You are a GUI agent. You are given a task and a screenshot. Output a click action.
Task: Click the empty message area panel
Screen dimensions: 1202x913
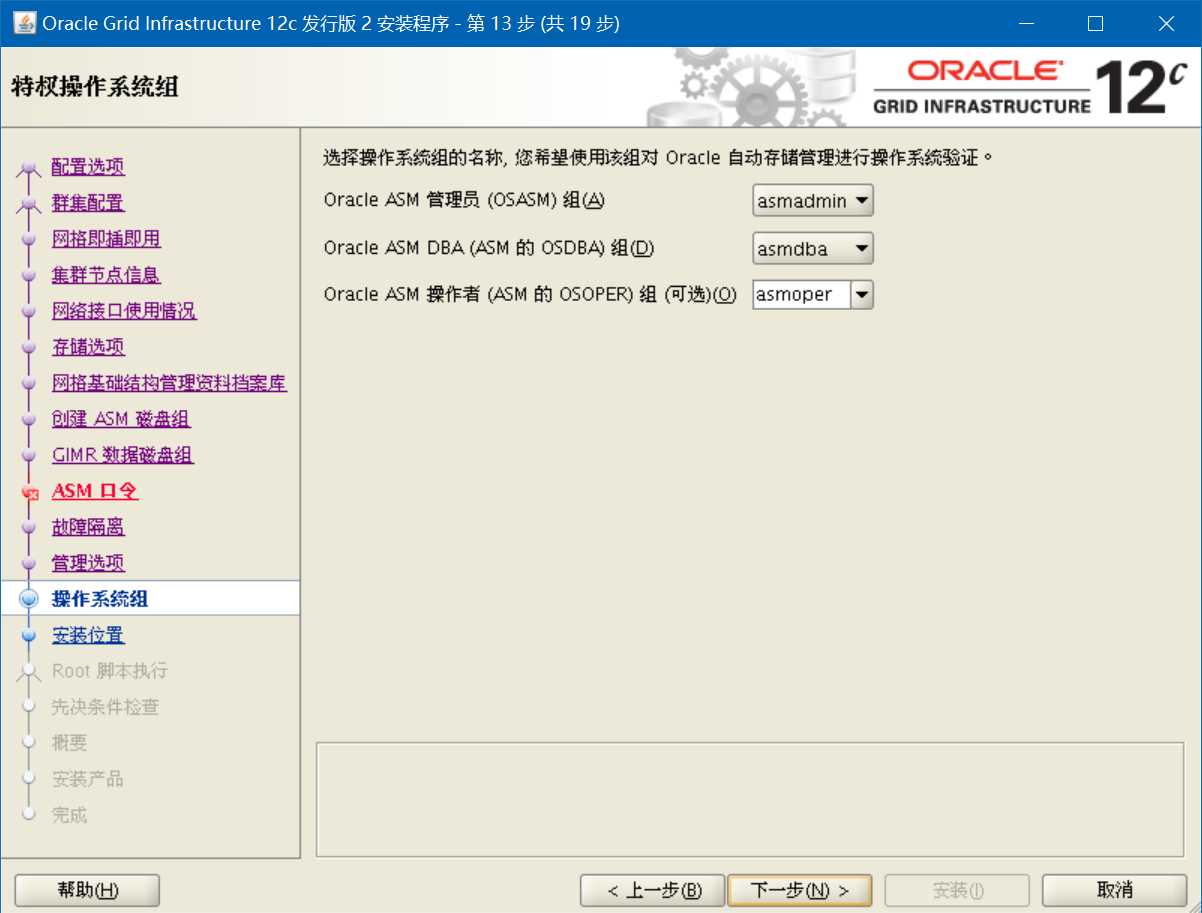(749, 799)
